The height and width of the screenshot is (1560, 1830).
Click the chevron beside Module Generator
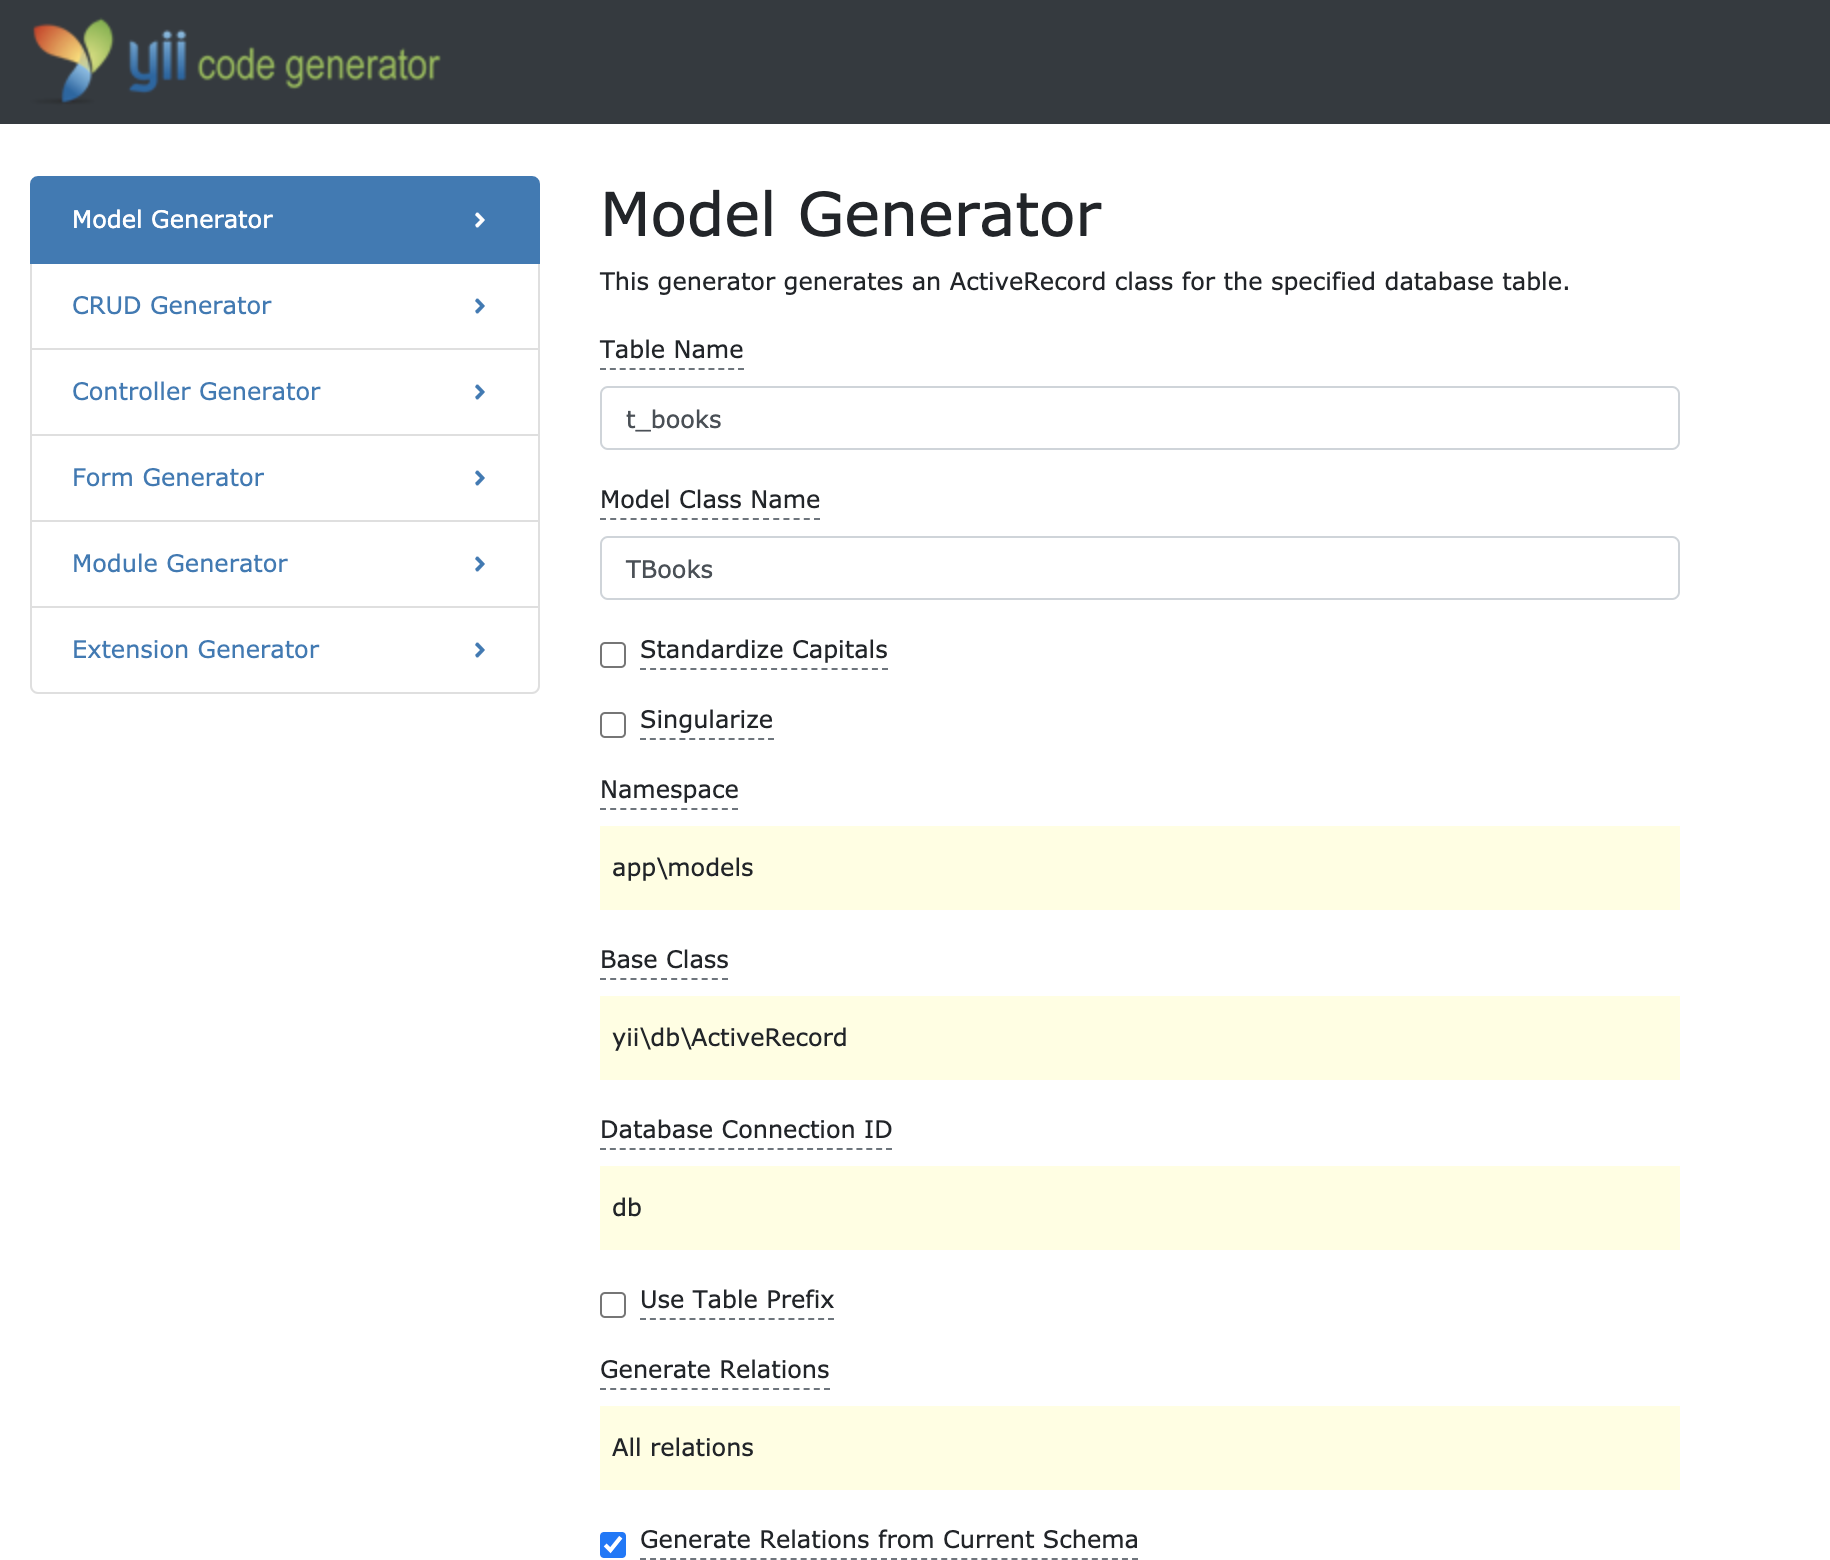point(480,564)
